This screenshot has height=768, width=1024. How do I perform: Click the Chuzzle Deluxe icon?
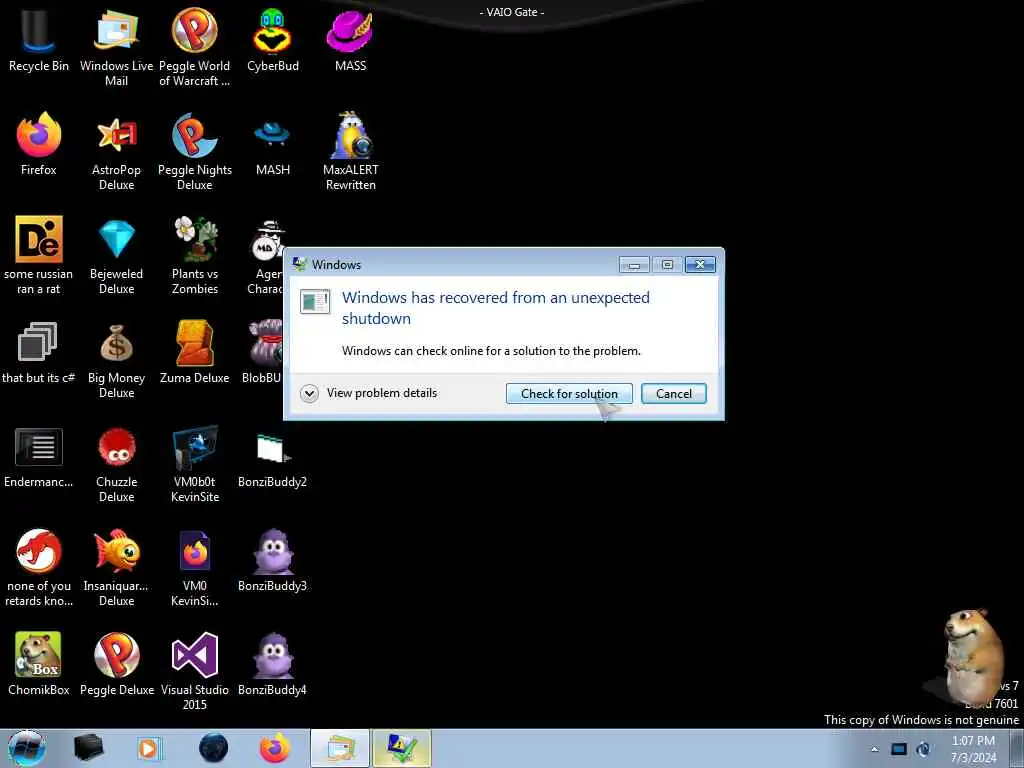click(116, 464)
